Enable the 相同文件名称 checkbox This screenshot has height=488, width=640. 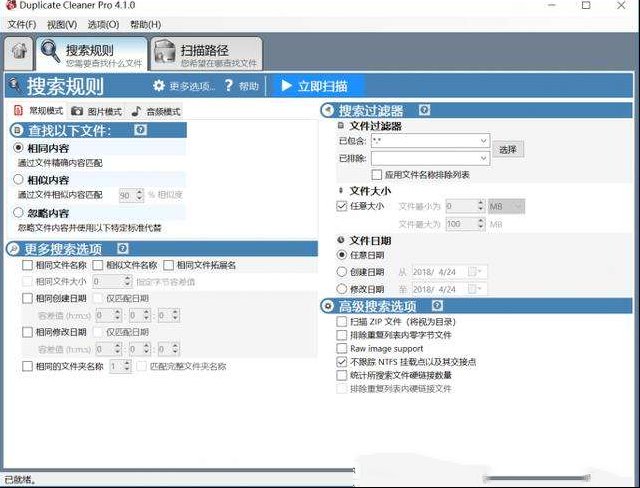(x=27, y=265)
